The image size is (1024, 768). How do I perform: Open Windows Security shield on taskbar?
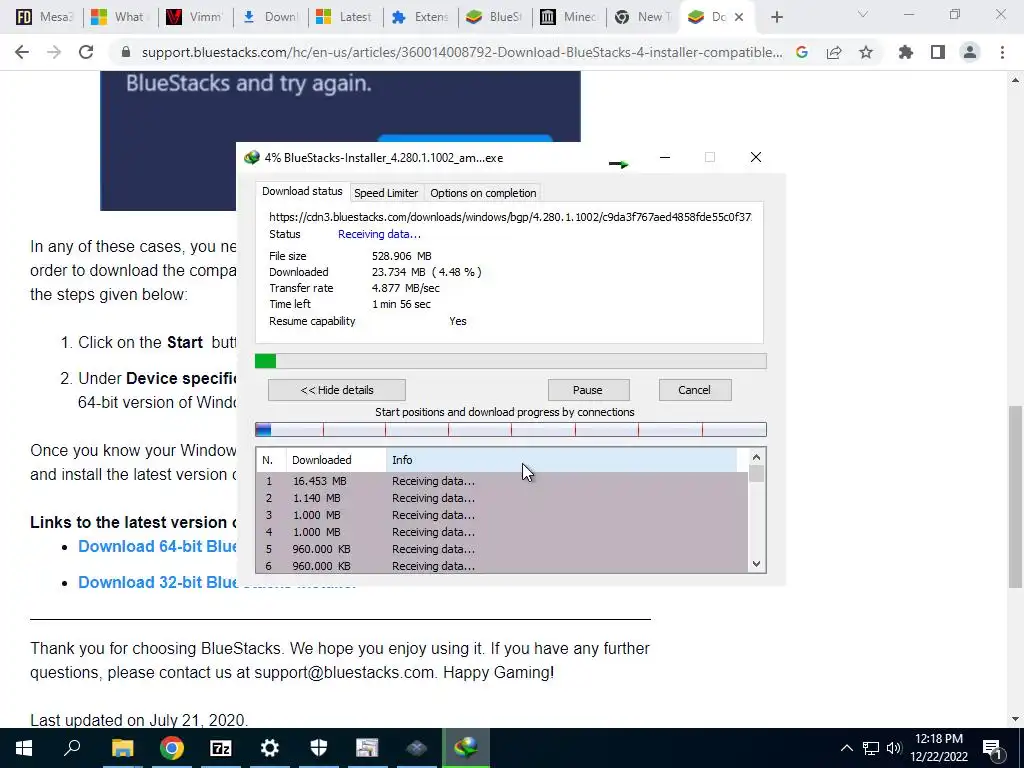(x=319, y=748)
